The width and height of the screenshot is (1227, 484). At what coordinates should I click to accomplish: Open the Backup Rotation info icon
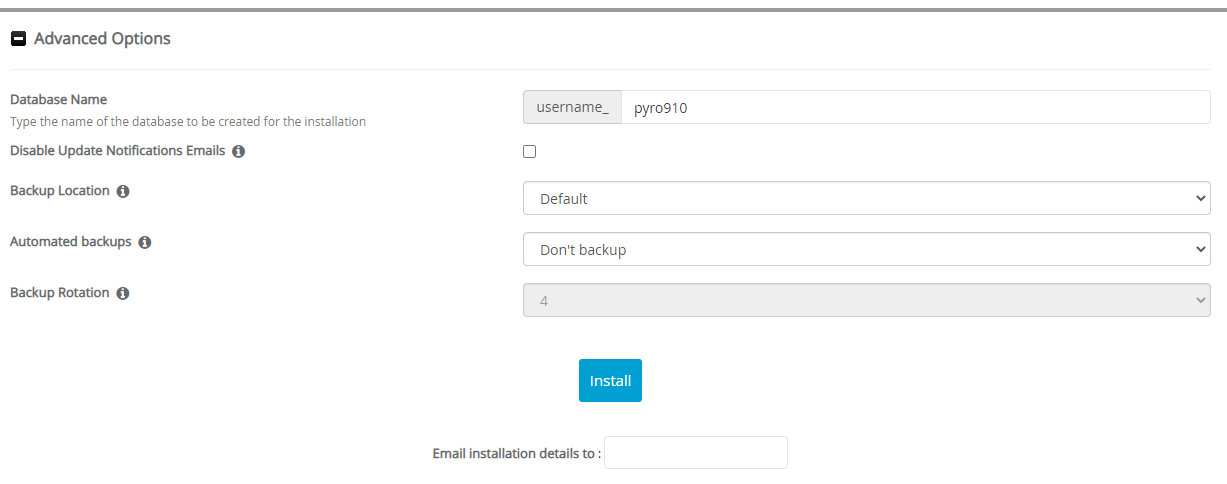(x=123, y=294)
